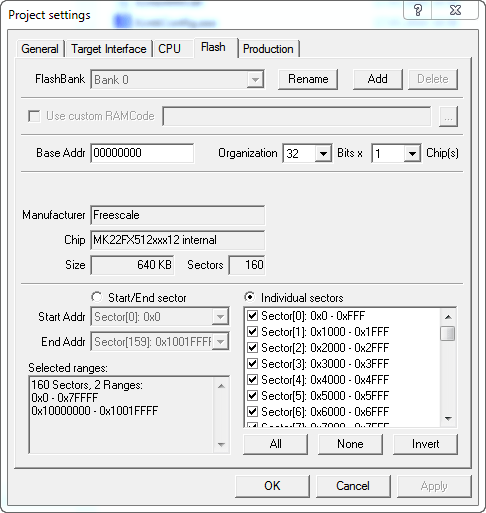Click sector list scroll up arrow
This screenshot has width=486, height=513.
click(448, 317)
